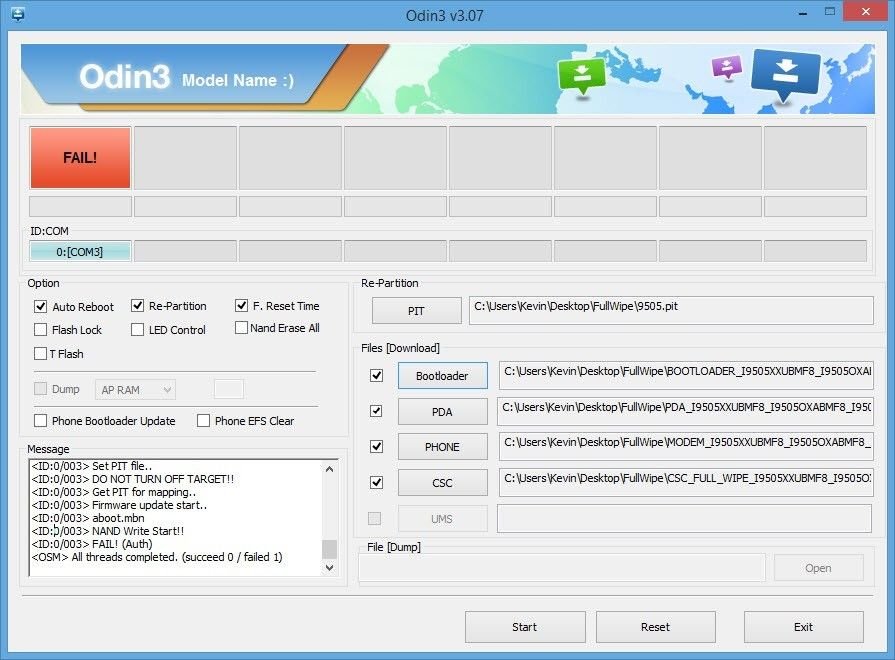This screenshot has width=895, height=660.
Task: Click the CSC_FULL_WIPE file path field
Action: [686, 482]
